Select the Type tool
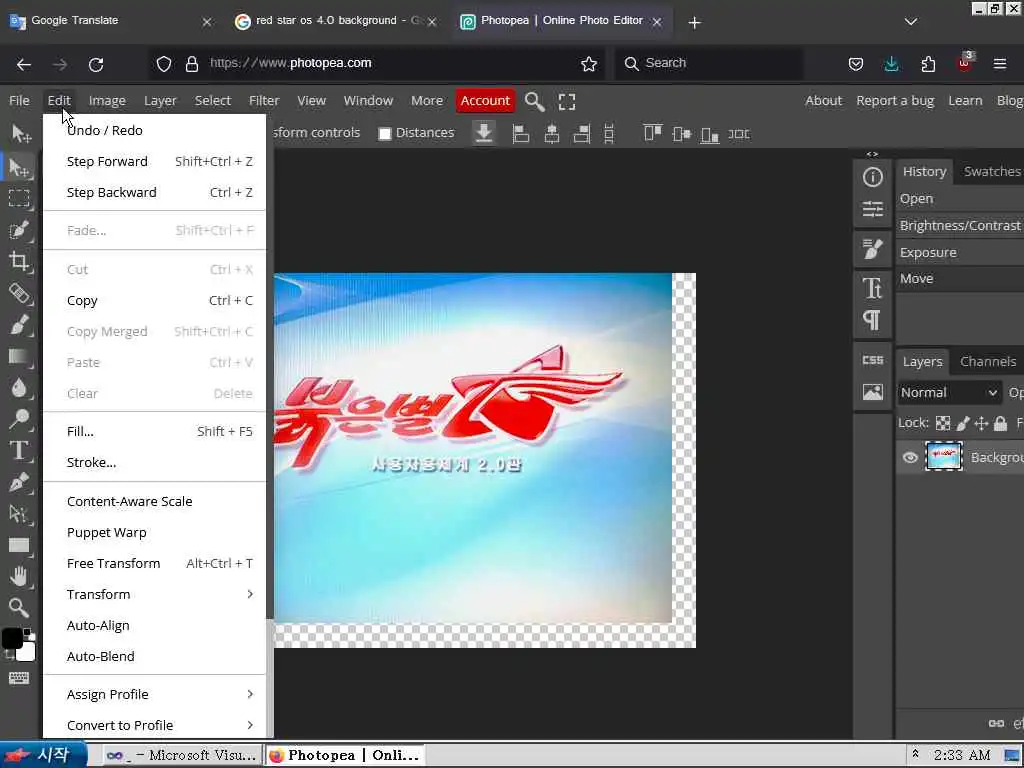The image size is (1024, 768). (x=19, y=451)
